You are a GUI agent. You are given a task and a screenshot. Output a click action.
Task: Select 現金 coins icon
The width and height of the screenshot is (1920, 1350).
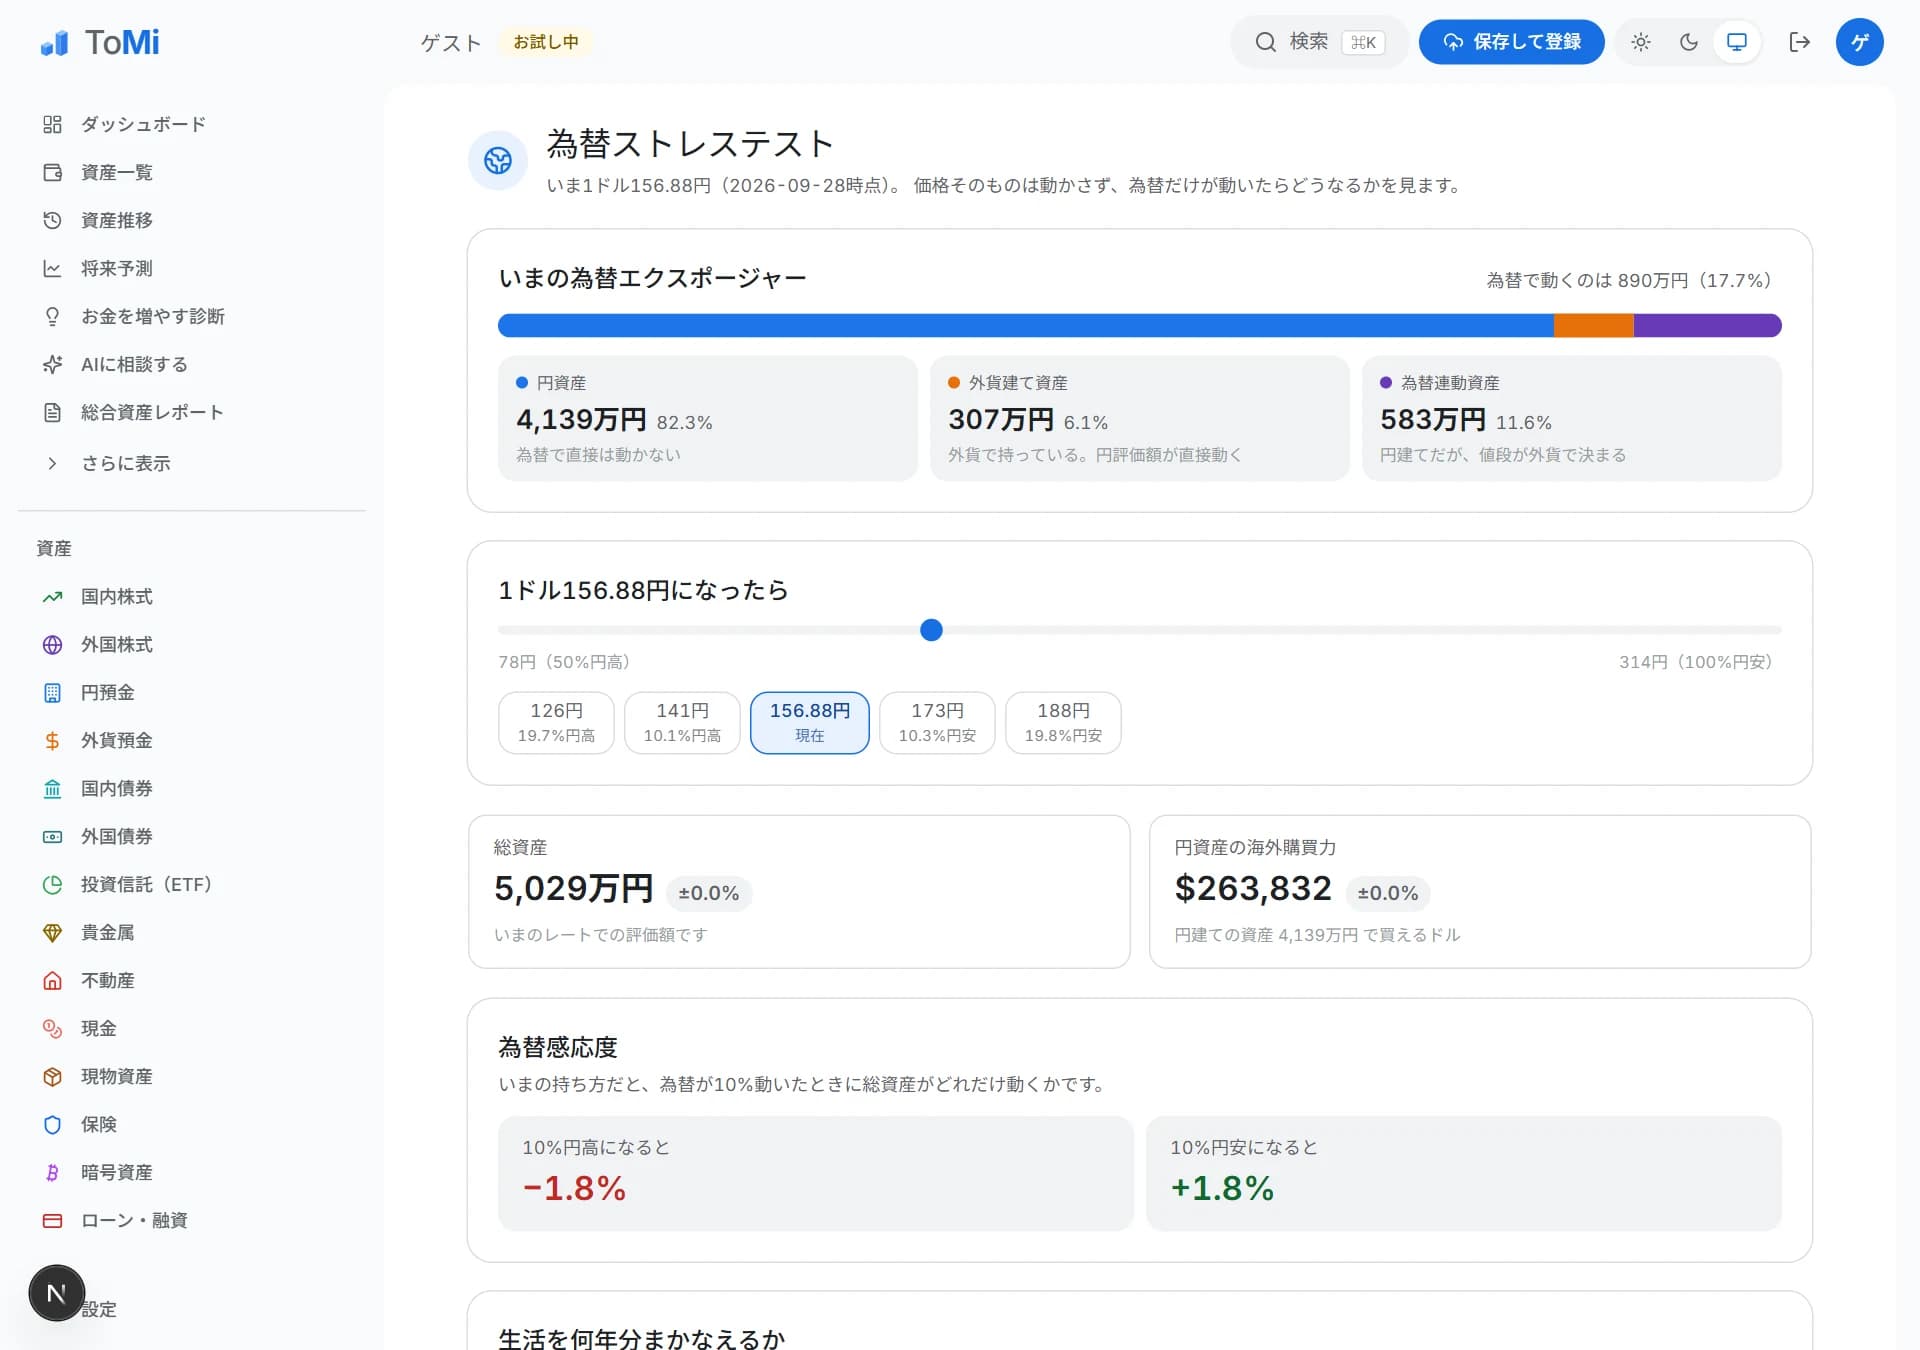click(53, 1028)
